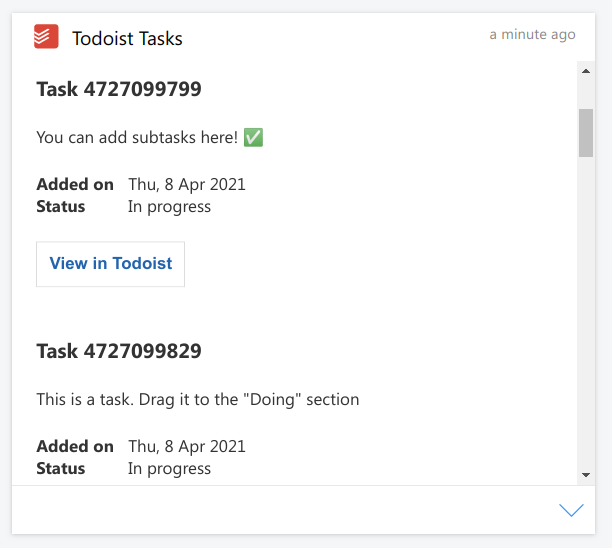Select the Task 4727099829 heading
Image resolution: width=612 pixels, height=548 pixels.
119,351
